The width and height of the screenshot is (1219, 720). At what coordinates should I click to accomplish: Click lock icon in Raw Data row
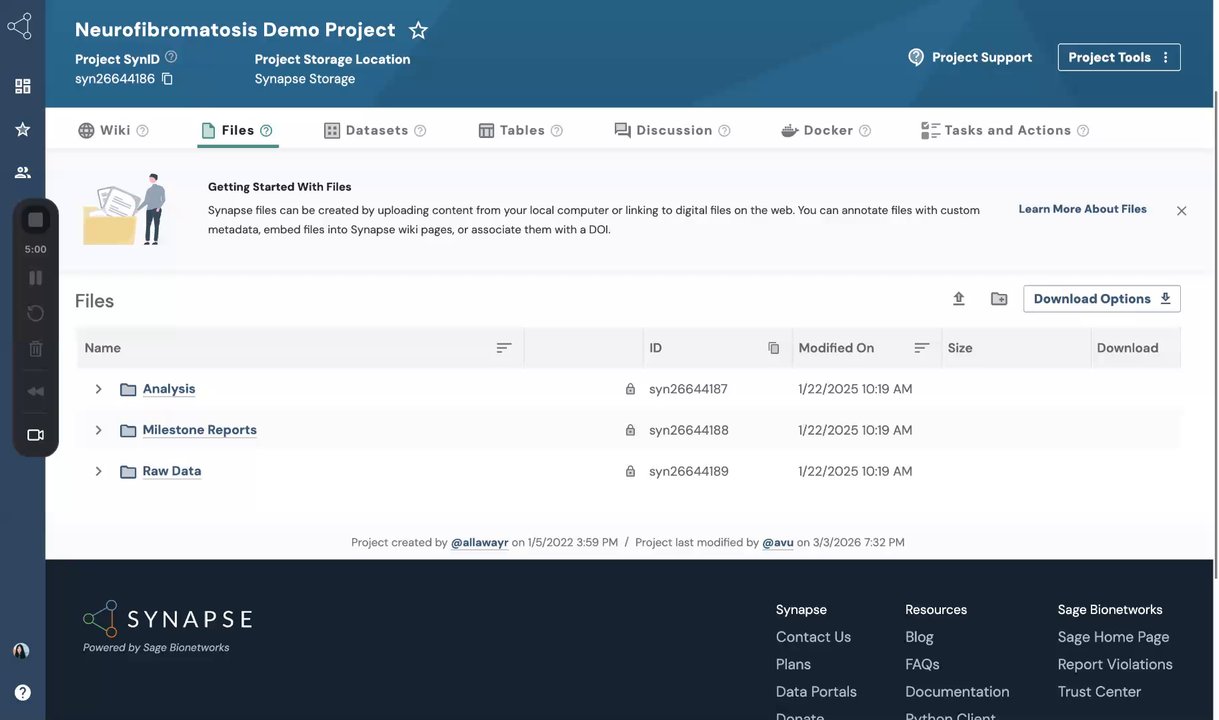coord(630,471)
